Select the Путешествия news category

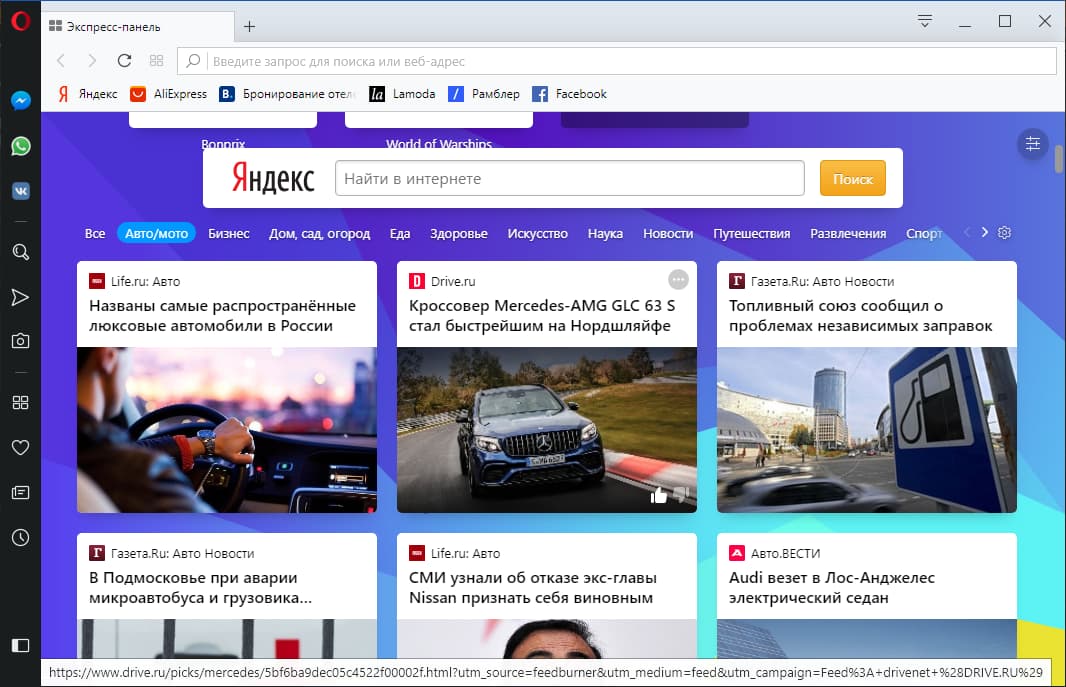tap(751, 233)
